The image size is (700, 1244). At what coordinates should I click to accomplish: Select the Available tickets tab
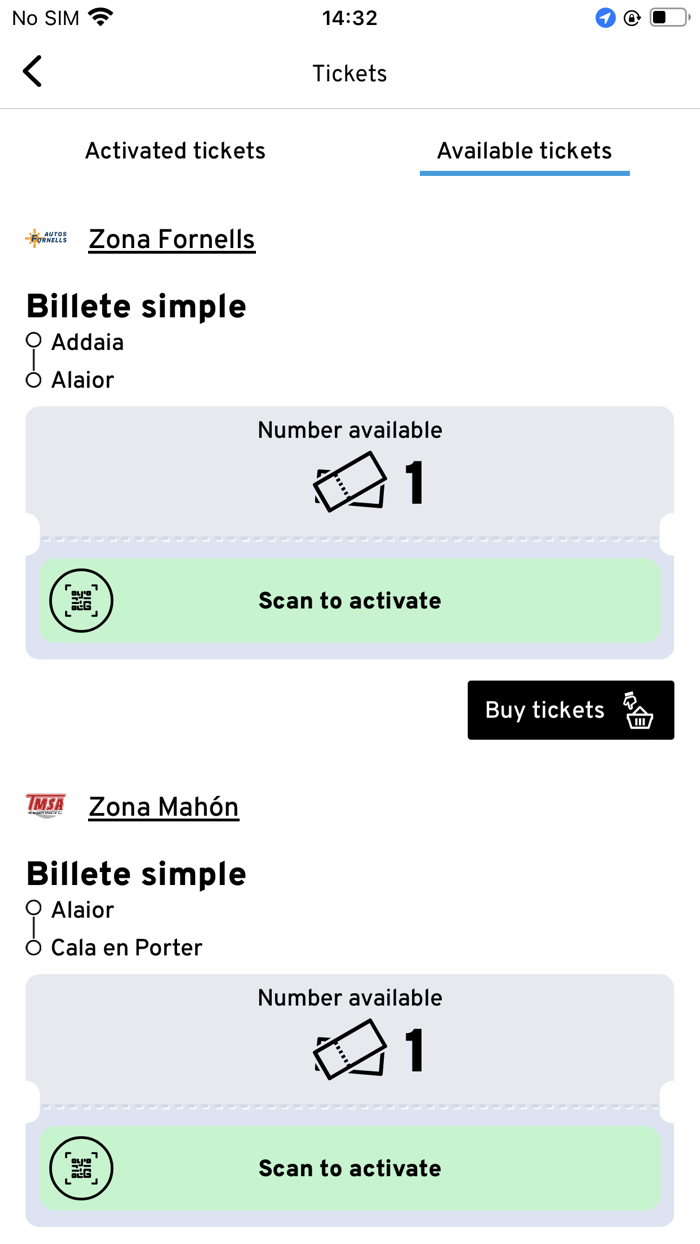tap(524, 151)
